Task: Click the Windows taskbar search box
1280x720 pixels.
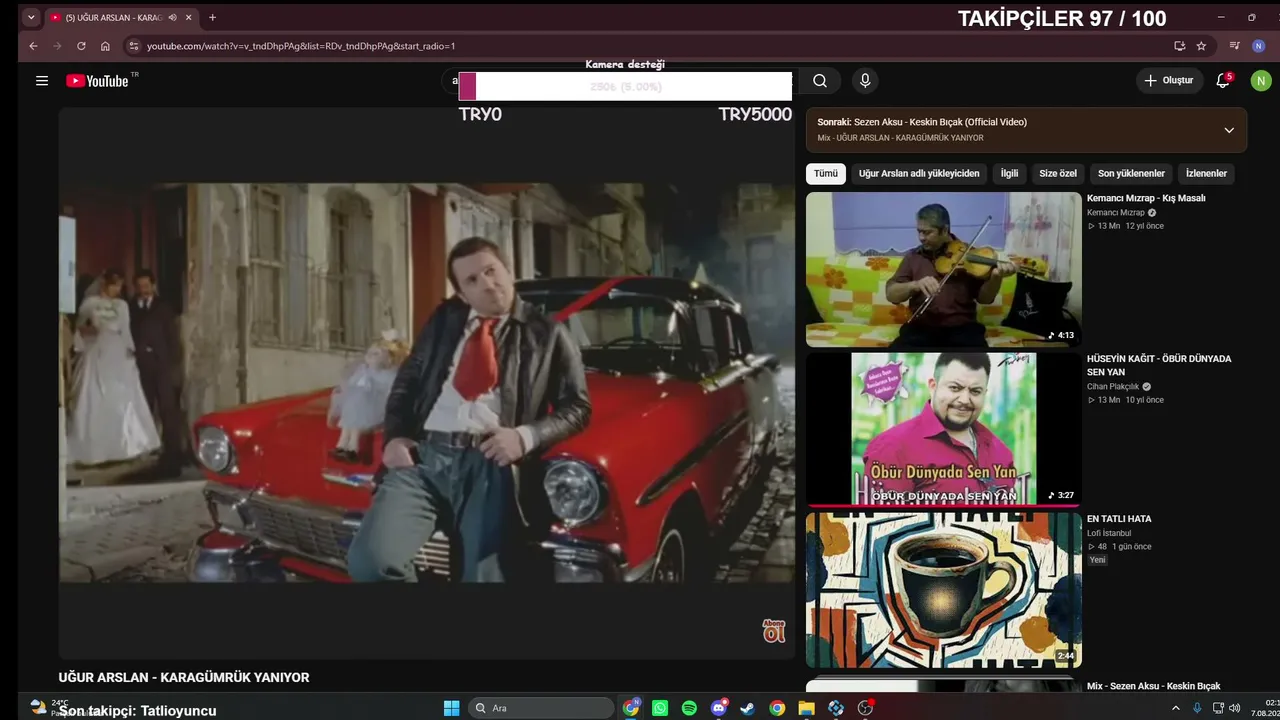Action: pos(540,708)
